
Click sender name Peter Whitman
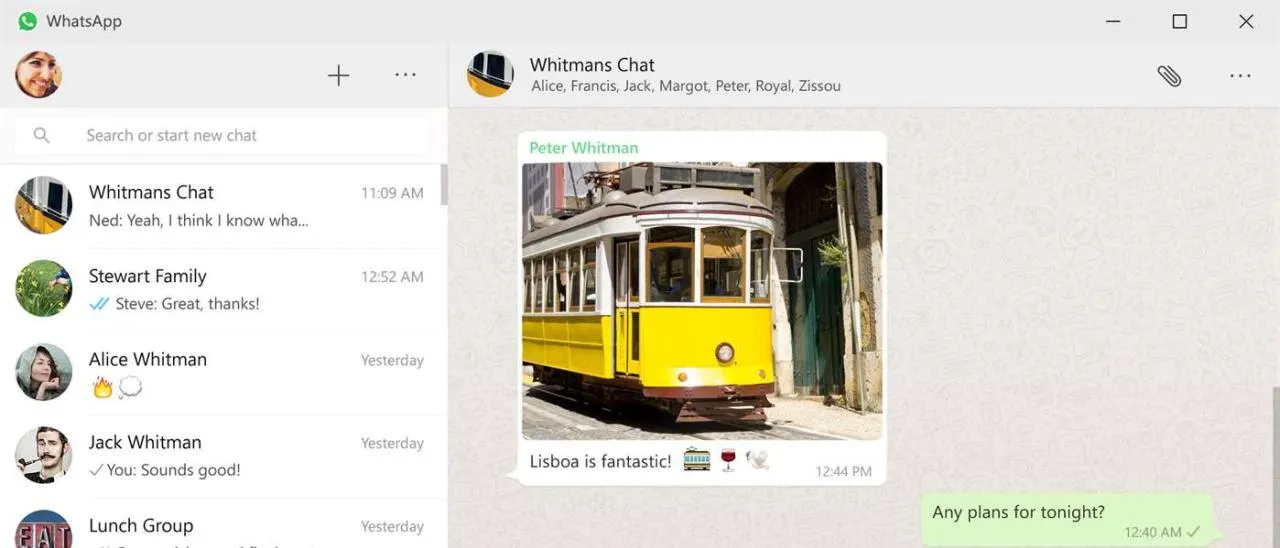pos(583,148)
